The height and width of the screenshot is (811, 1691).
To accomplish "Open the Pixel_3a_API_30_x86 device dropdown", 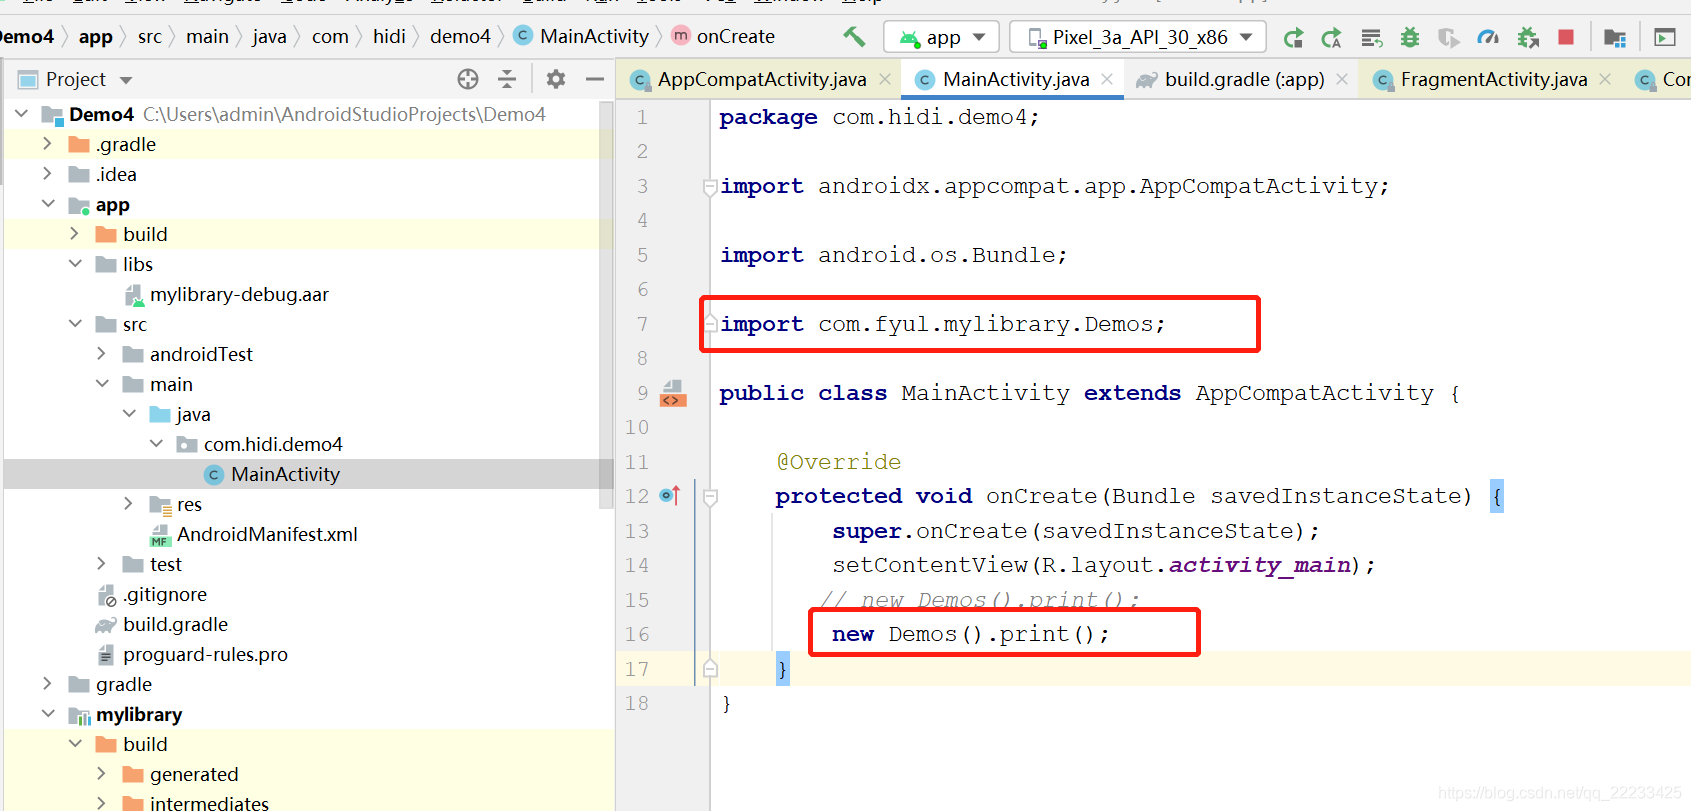I will tap(1138, 38).
